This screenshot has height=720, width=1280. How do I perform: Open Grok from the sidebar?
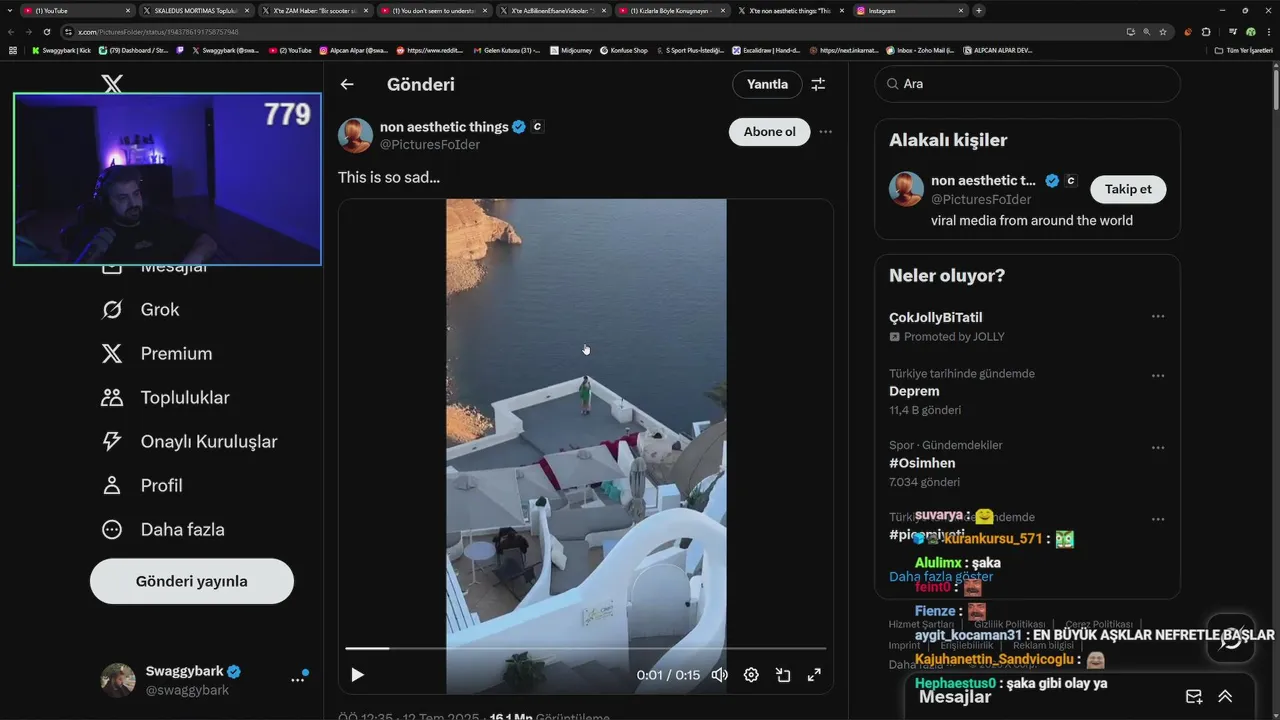pos(140,310)
